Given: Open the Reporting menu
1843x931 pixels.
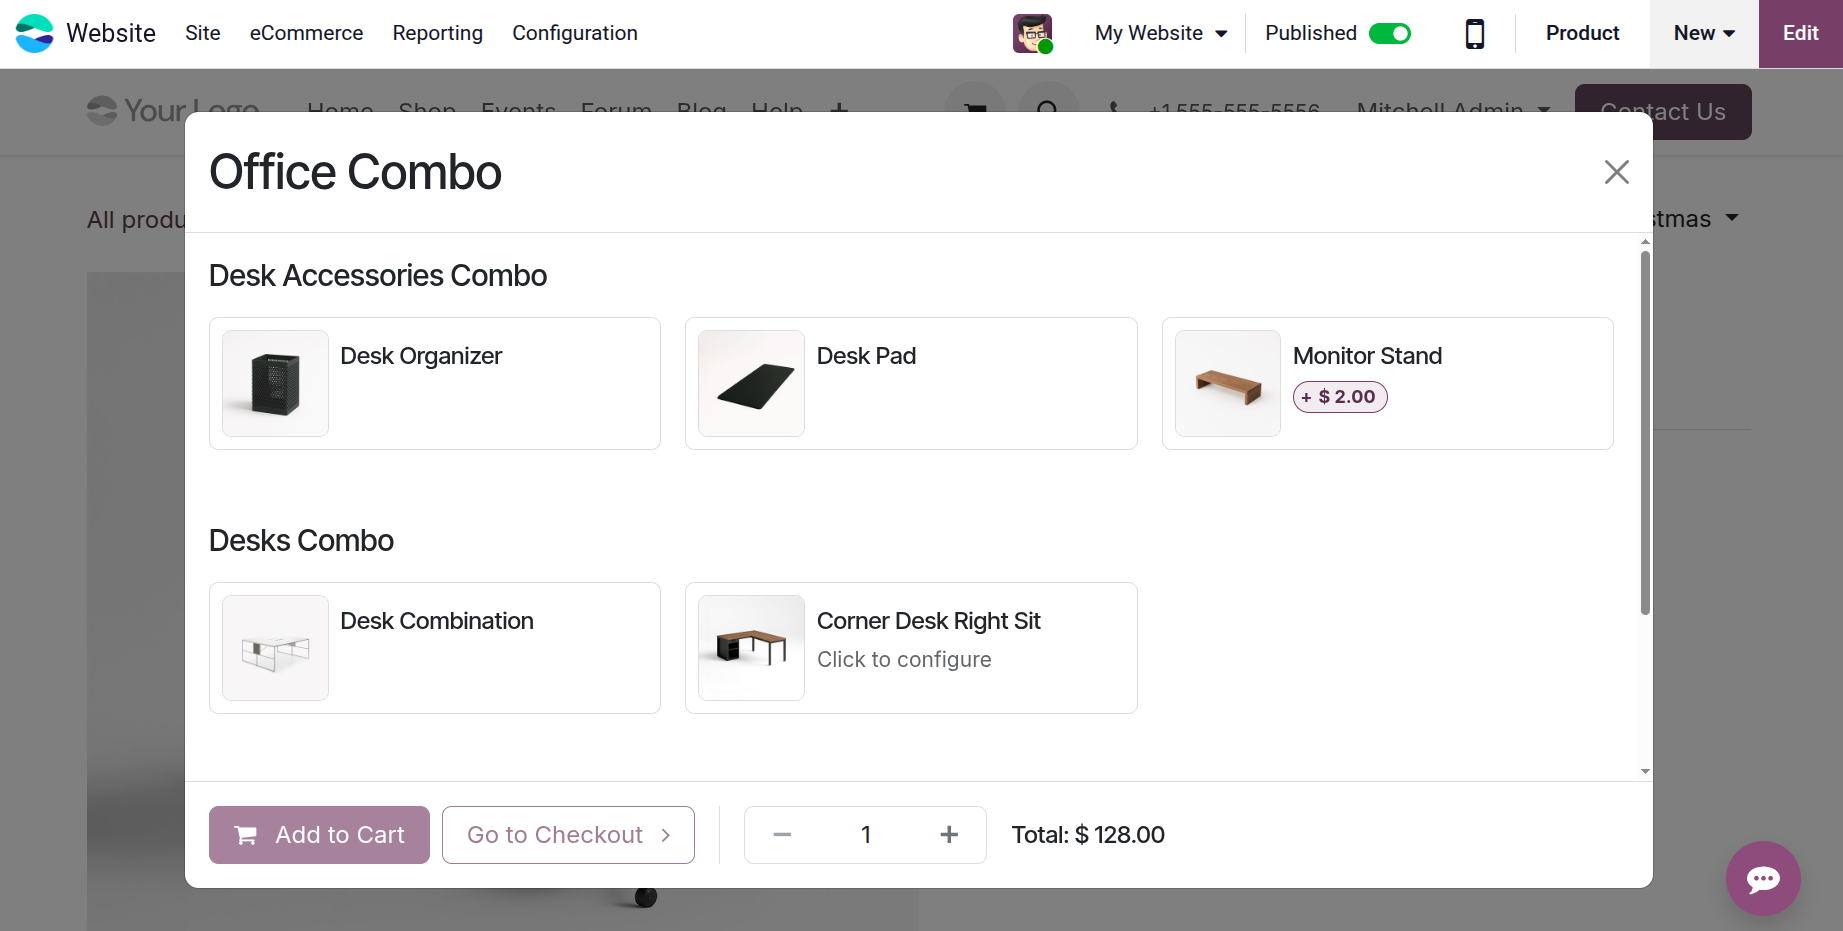Looking at the screenshot, I should [437, 34].
